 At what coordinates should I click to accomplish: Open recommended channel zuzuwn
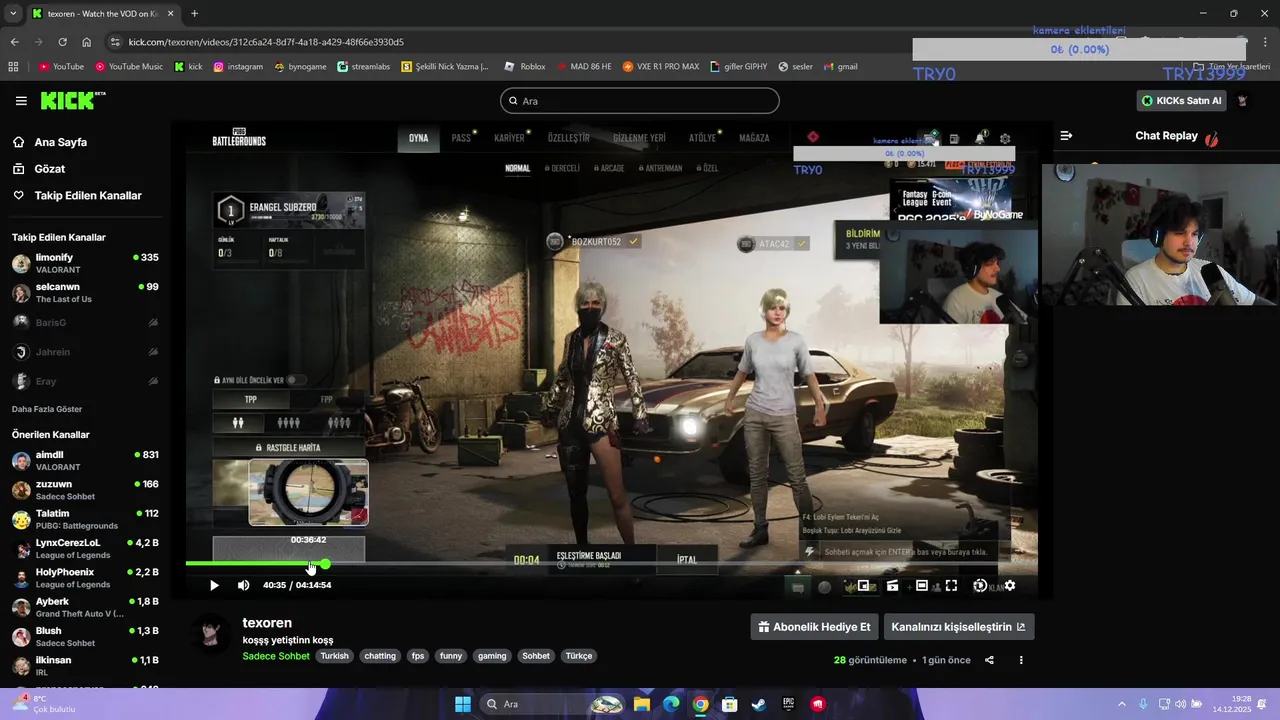click(85, 490)
